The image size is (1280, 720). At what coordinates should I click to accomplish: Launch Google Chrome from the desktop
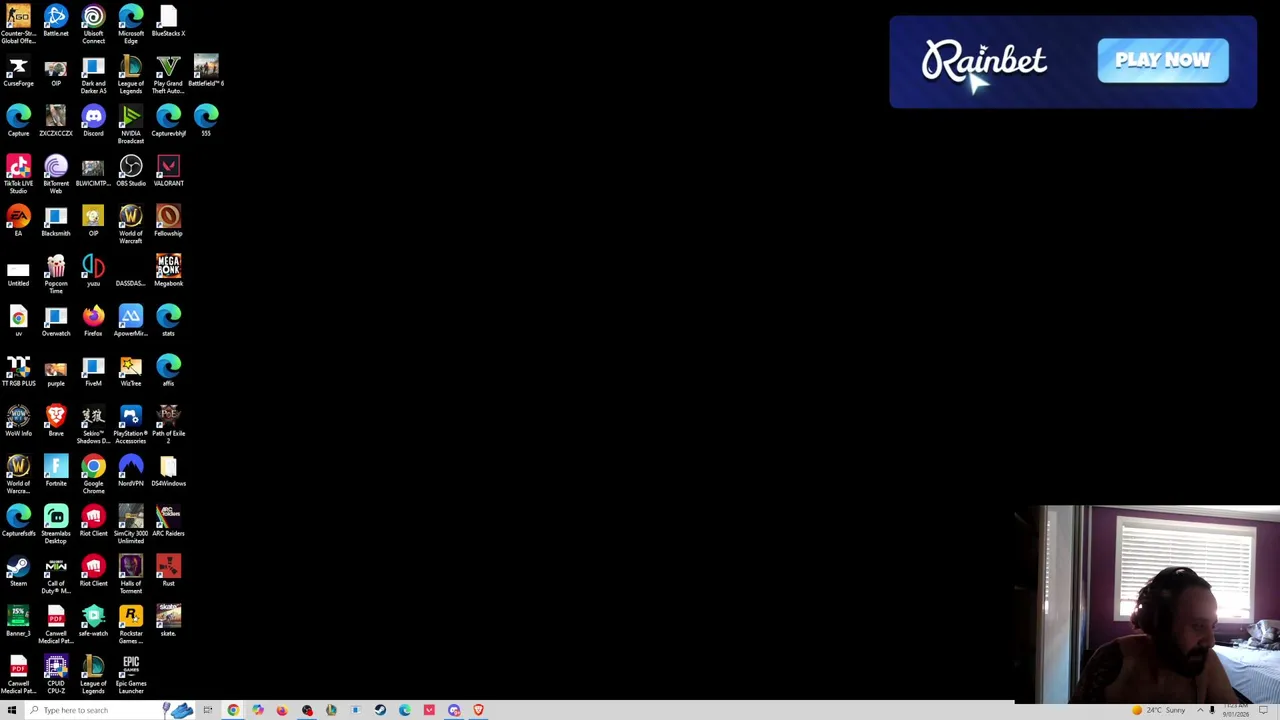tap(93, 474)
